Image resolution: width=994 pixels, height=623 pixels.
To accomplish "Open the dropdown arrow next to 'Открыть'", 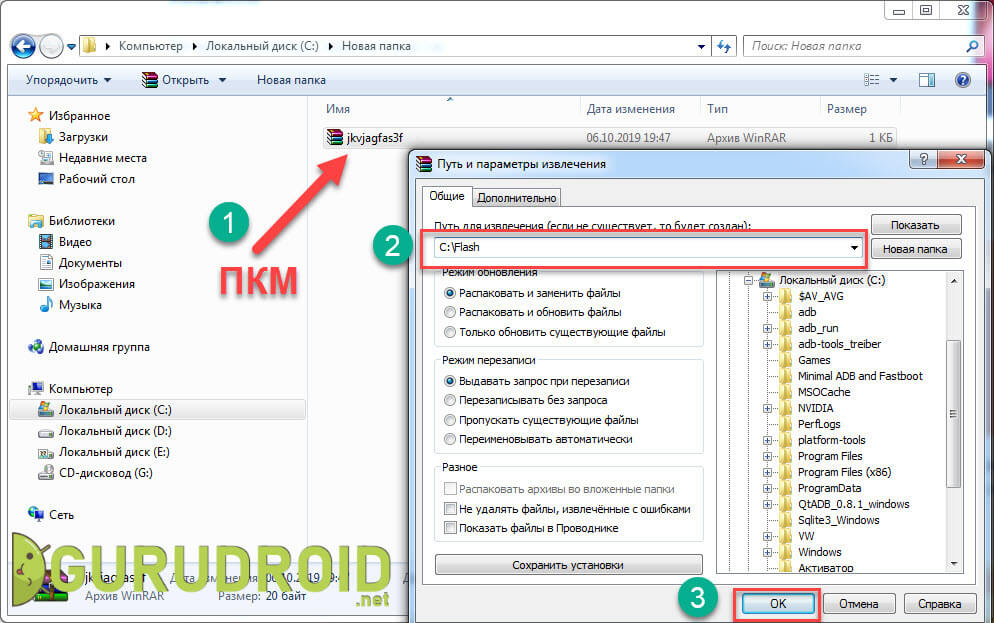I will click(222, 80).
